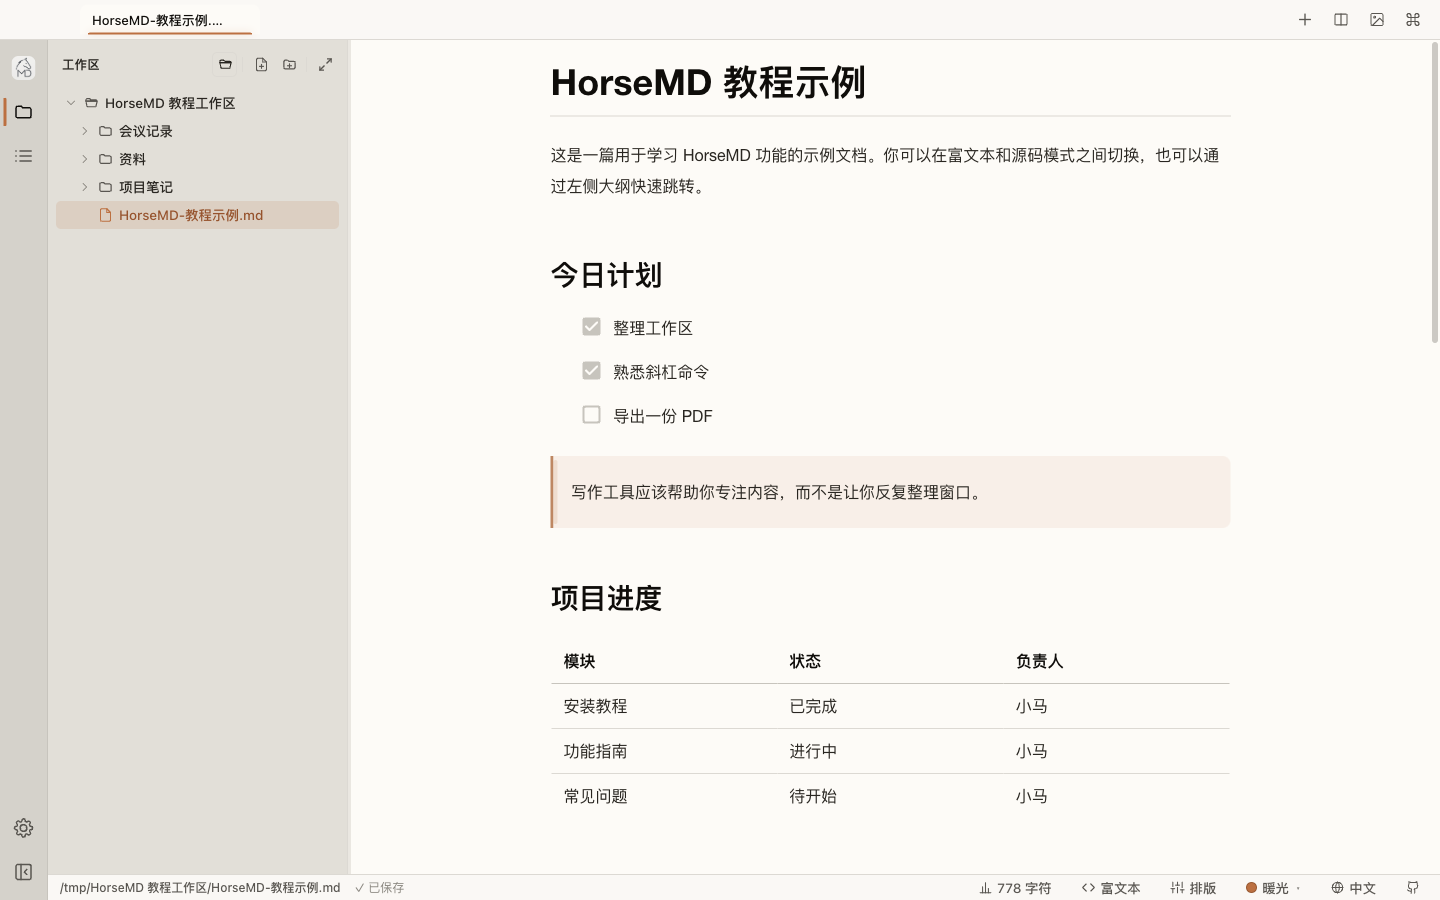The image size is (1440, 900).
Task: Click the open folder icon beside 工作区
Action: coord(225,65)
